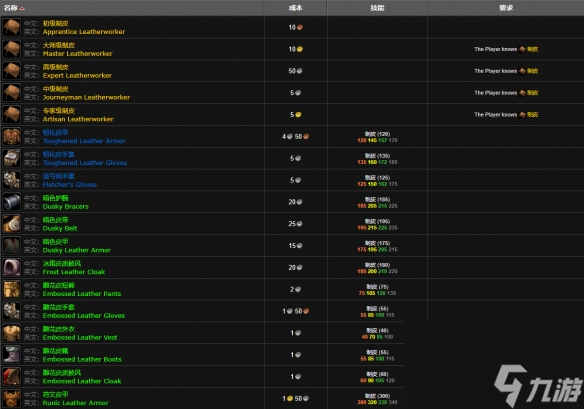Click the Embossed Leather Cloak icon
This screenshot has height=409, width=584.
(x=12, y=377)
